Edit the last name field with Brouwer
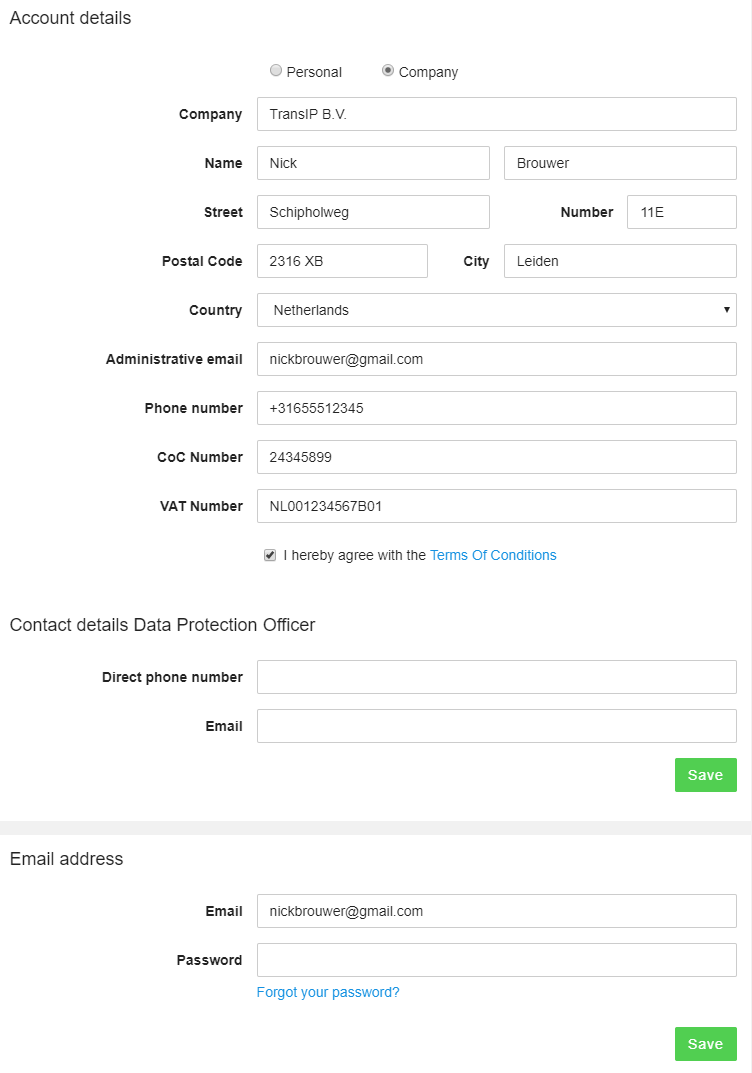This screenshot has width=752, height=1073. click(621, 163)
